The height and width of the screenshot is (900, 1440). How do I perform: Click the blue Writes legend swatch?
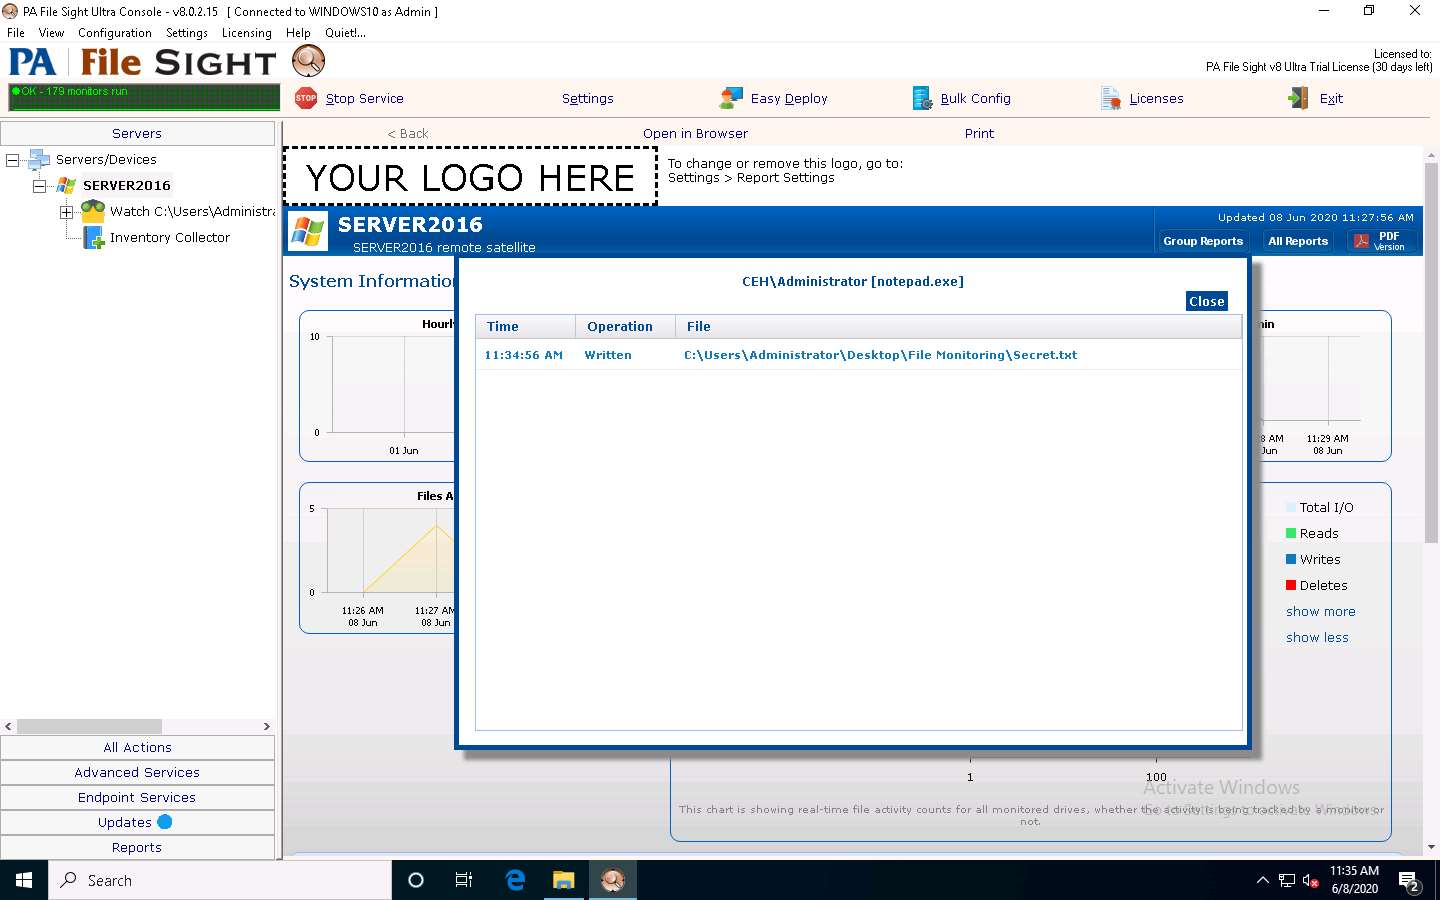coord(1291,559)
